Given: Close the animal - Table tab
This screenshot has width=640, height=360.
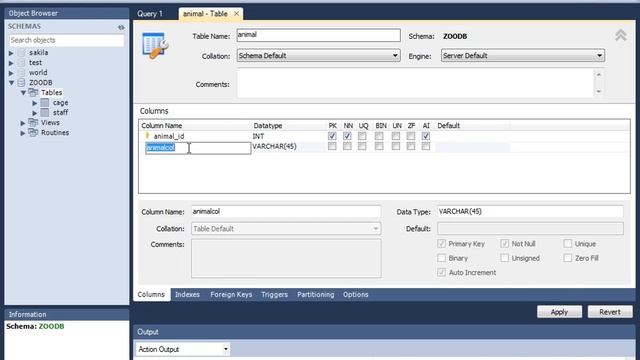Looking at the screenshot, I should point(236,14).
